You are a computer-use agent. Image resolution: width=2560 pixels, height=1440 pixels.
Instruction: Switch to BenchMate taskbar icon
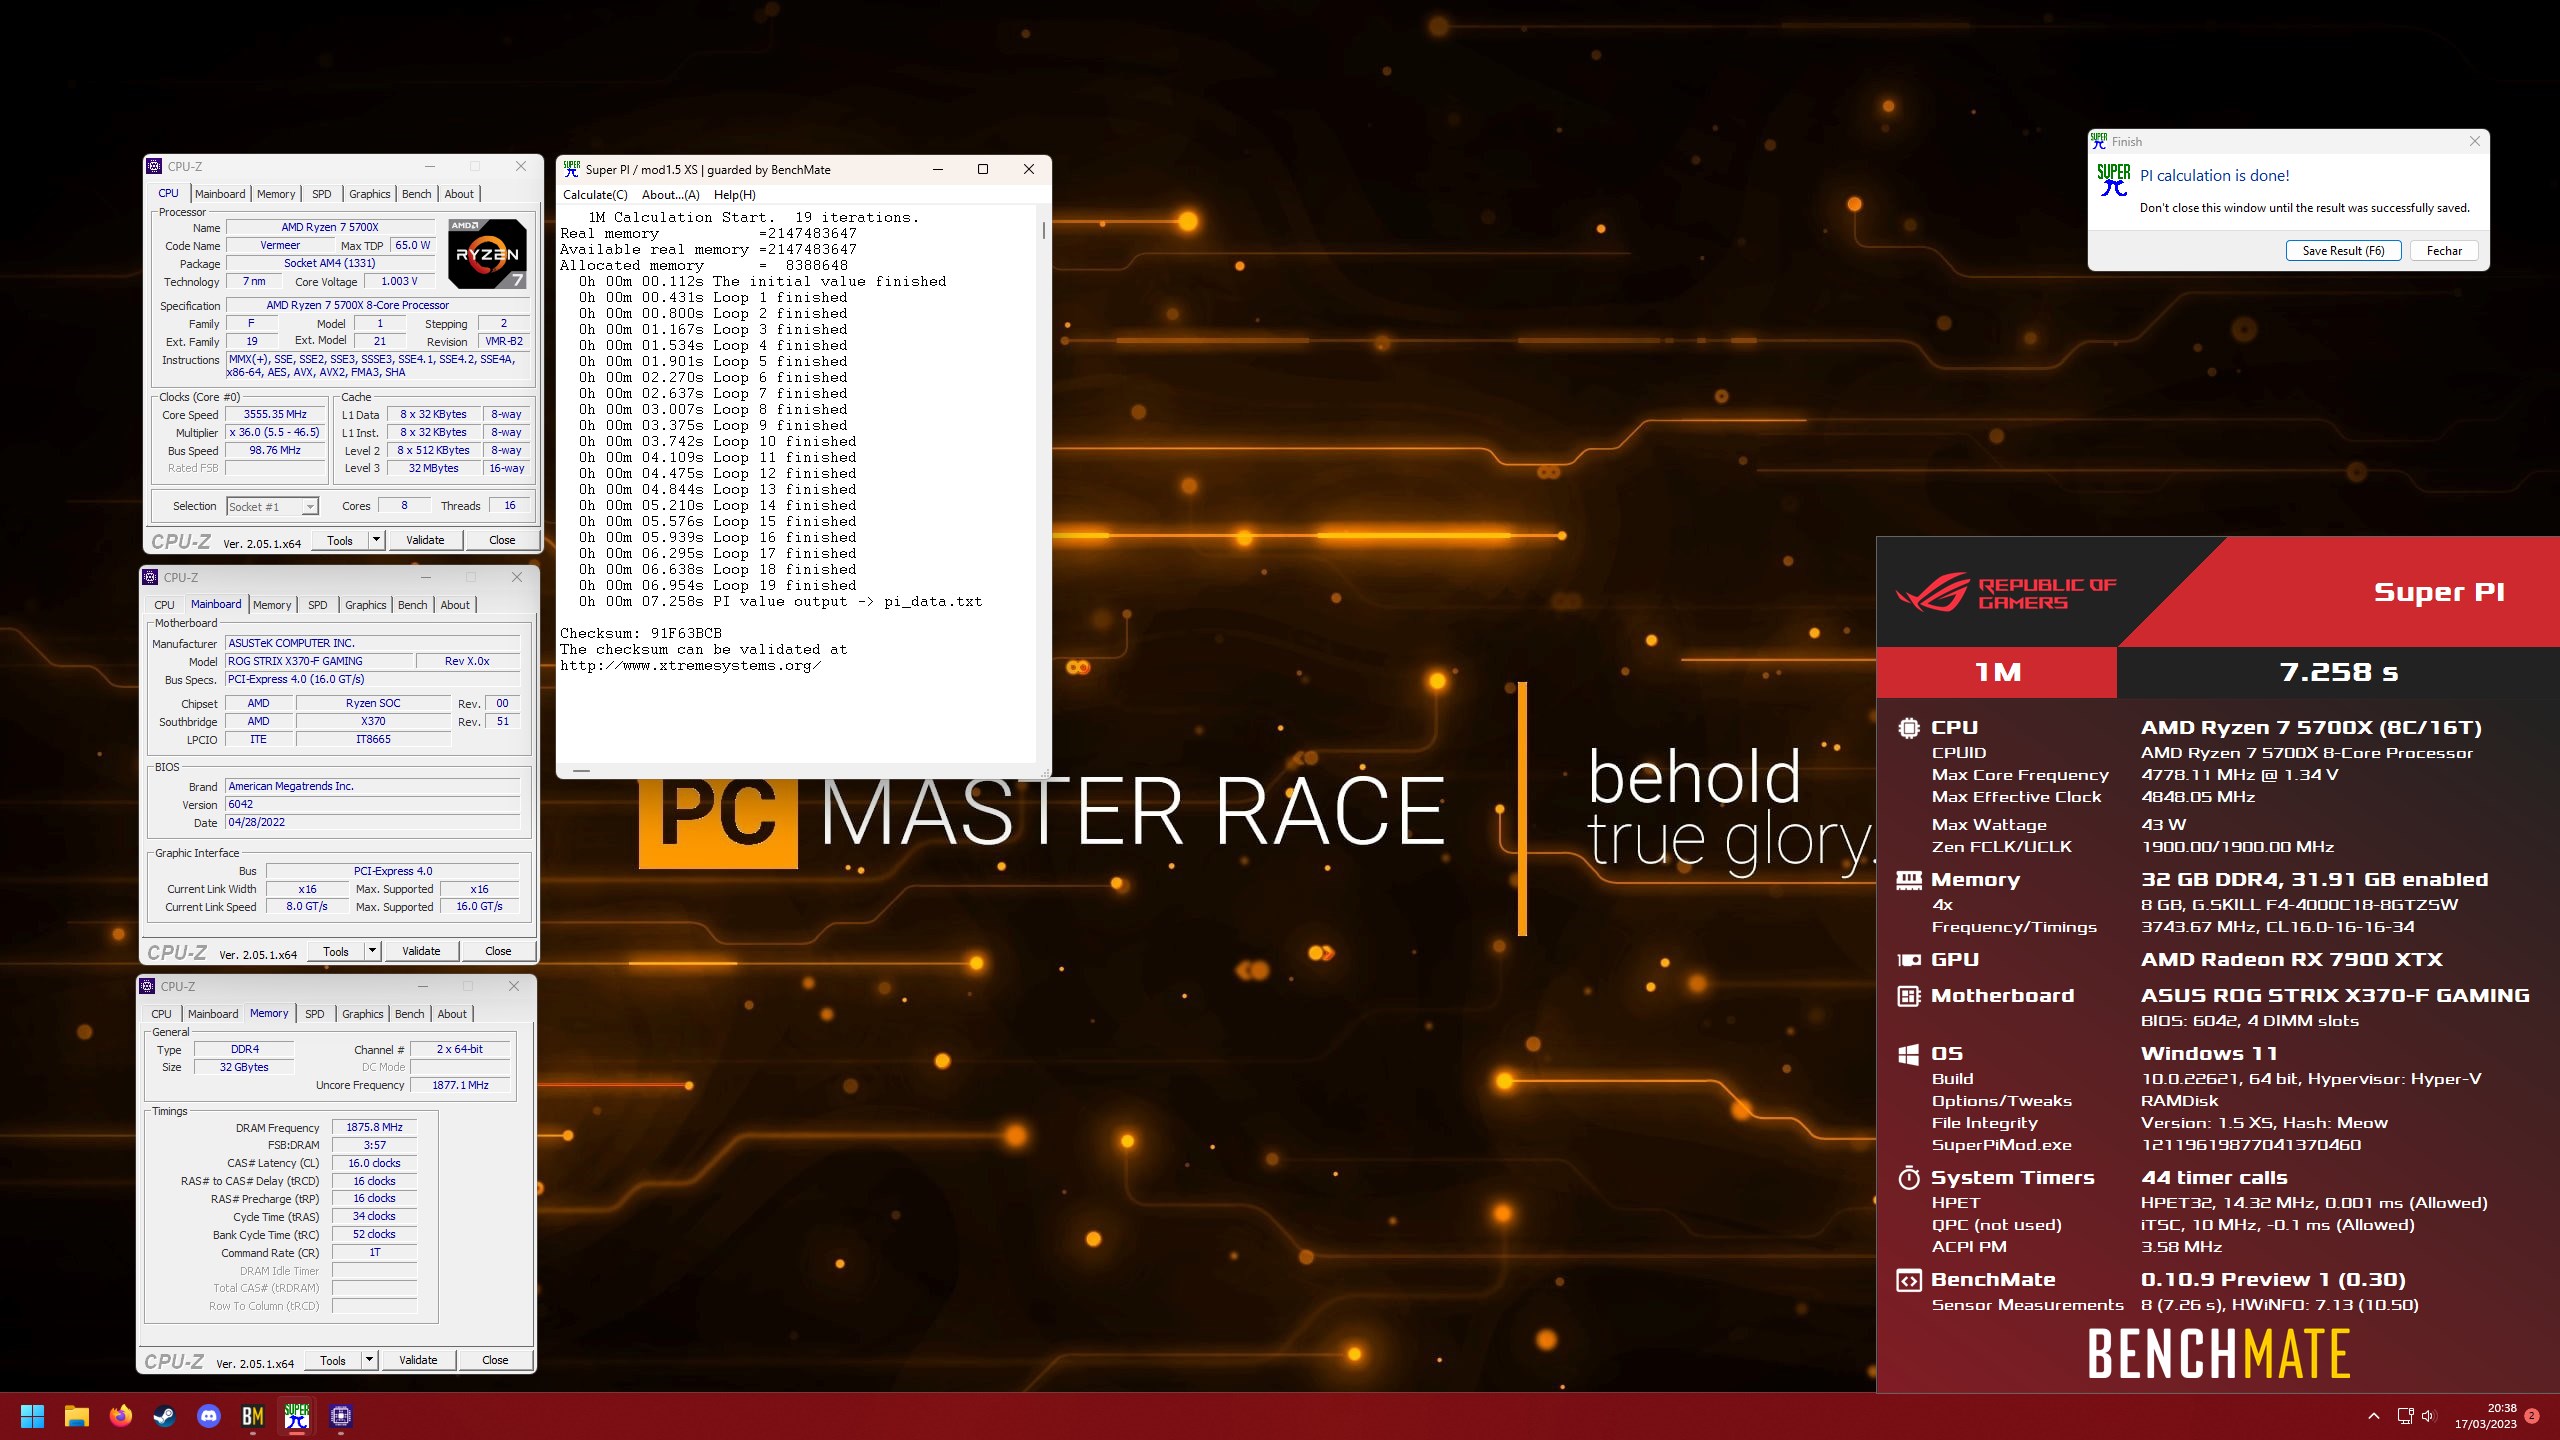coord(252,1416)
